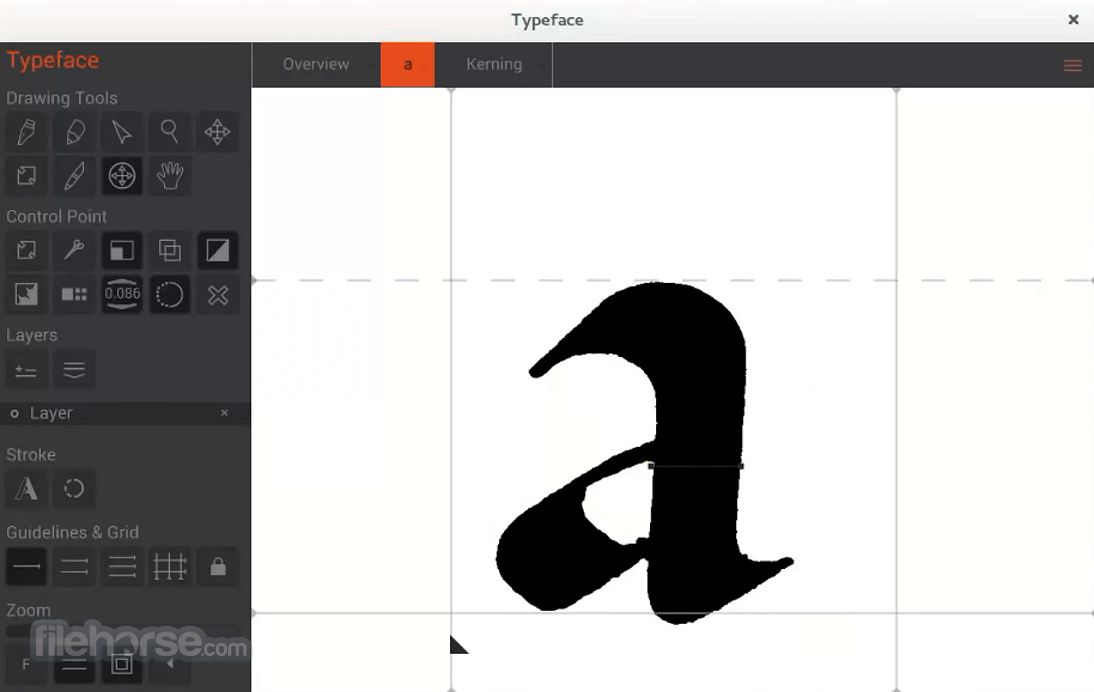Click the F zoom button

[x=27, y=664]
